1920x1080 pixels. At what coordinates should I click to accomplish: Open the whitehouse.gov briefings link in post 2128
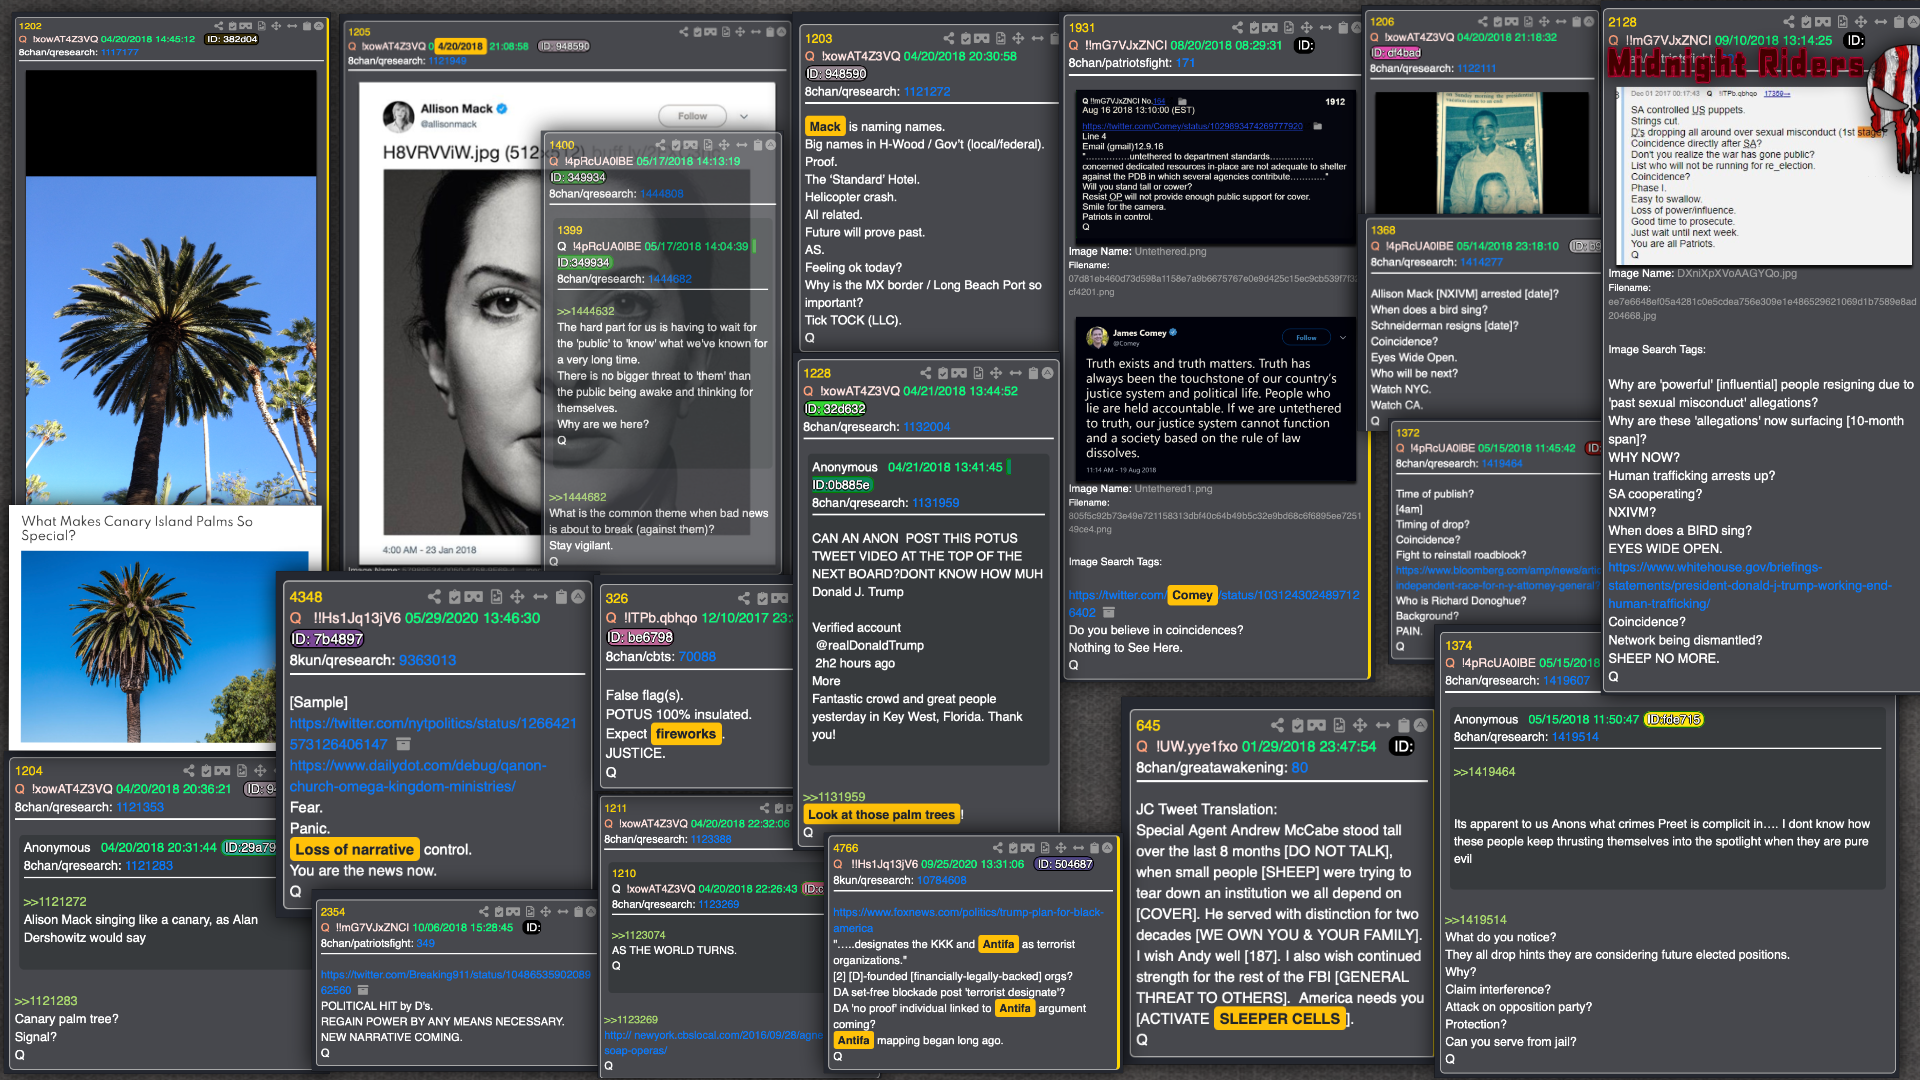(x=1749, y=585)
